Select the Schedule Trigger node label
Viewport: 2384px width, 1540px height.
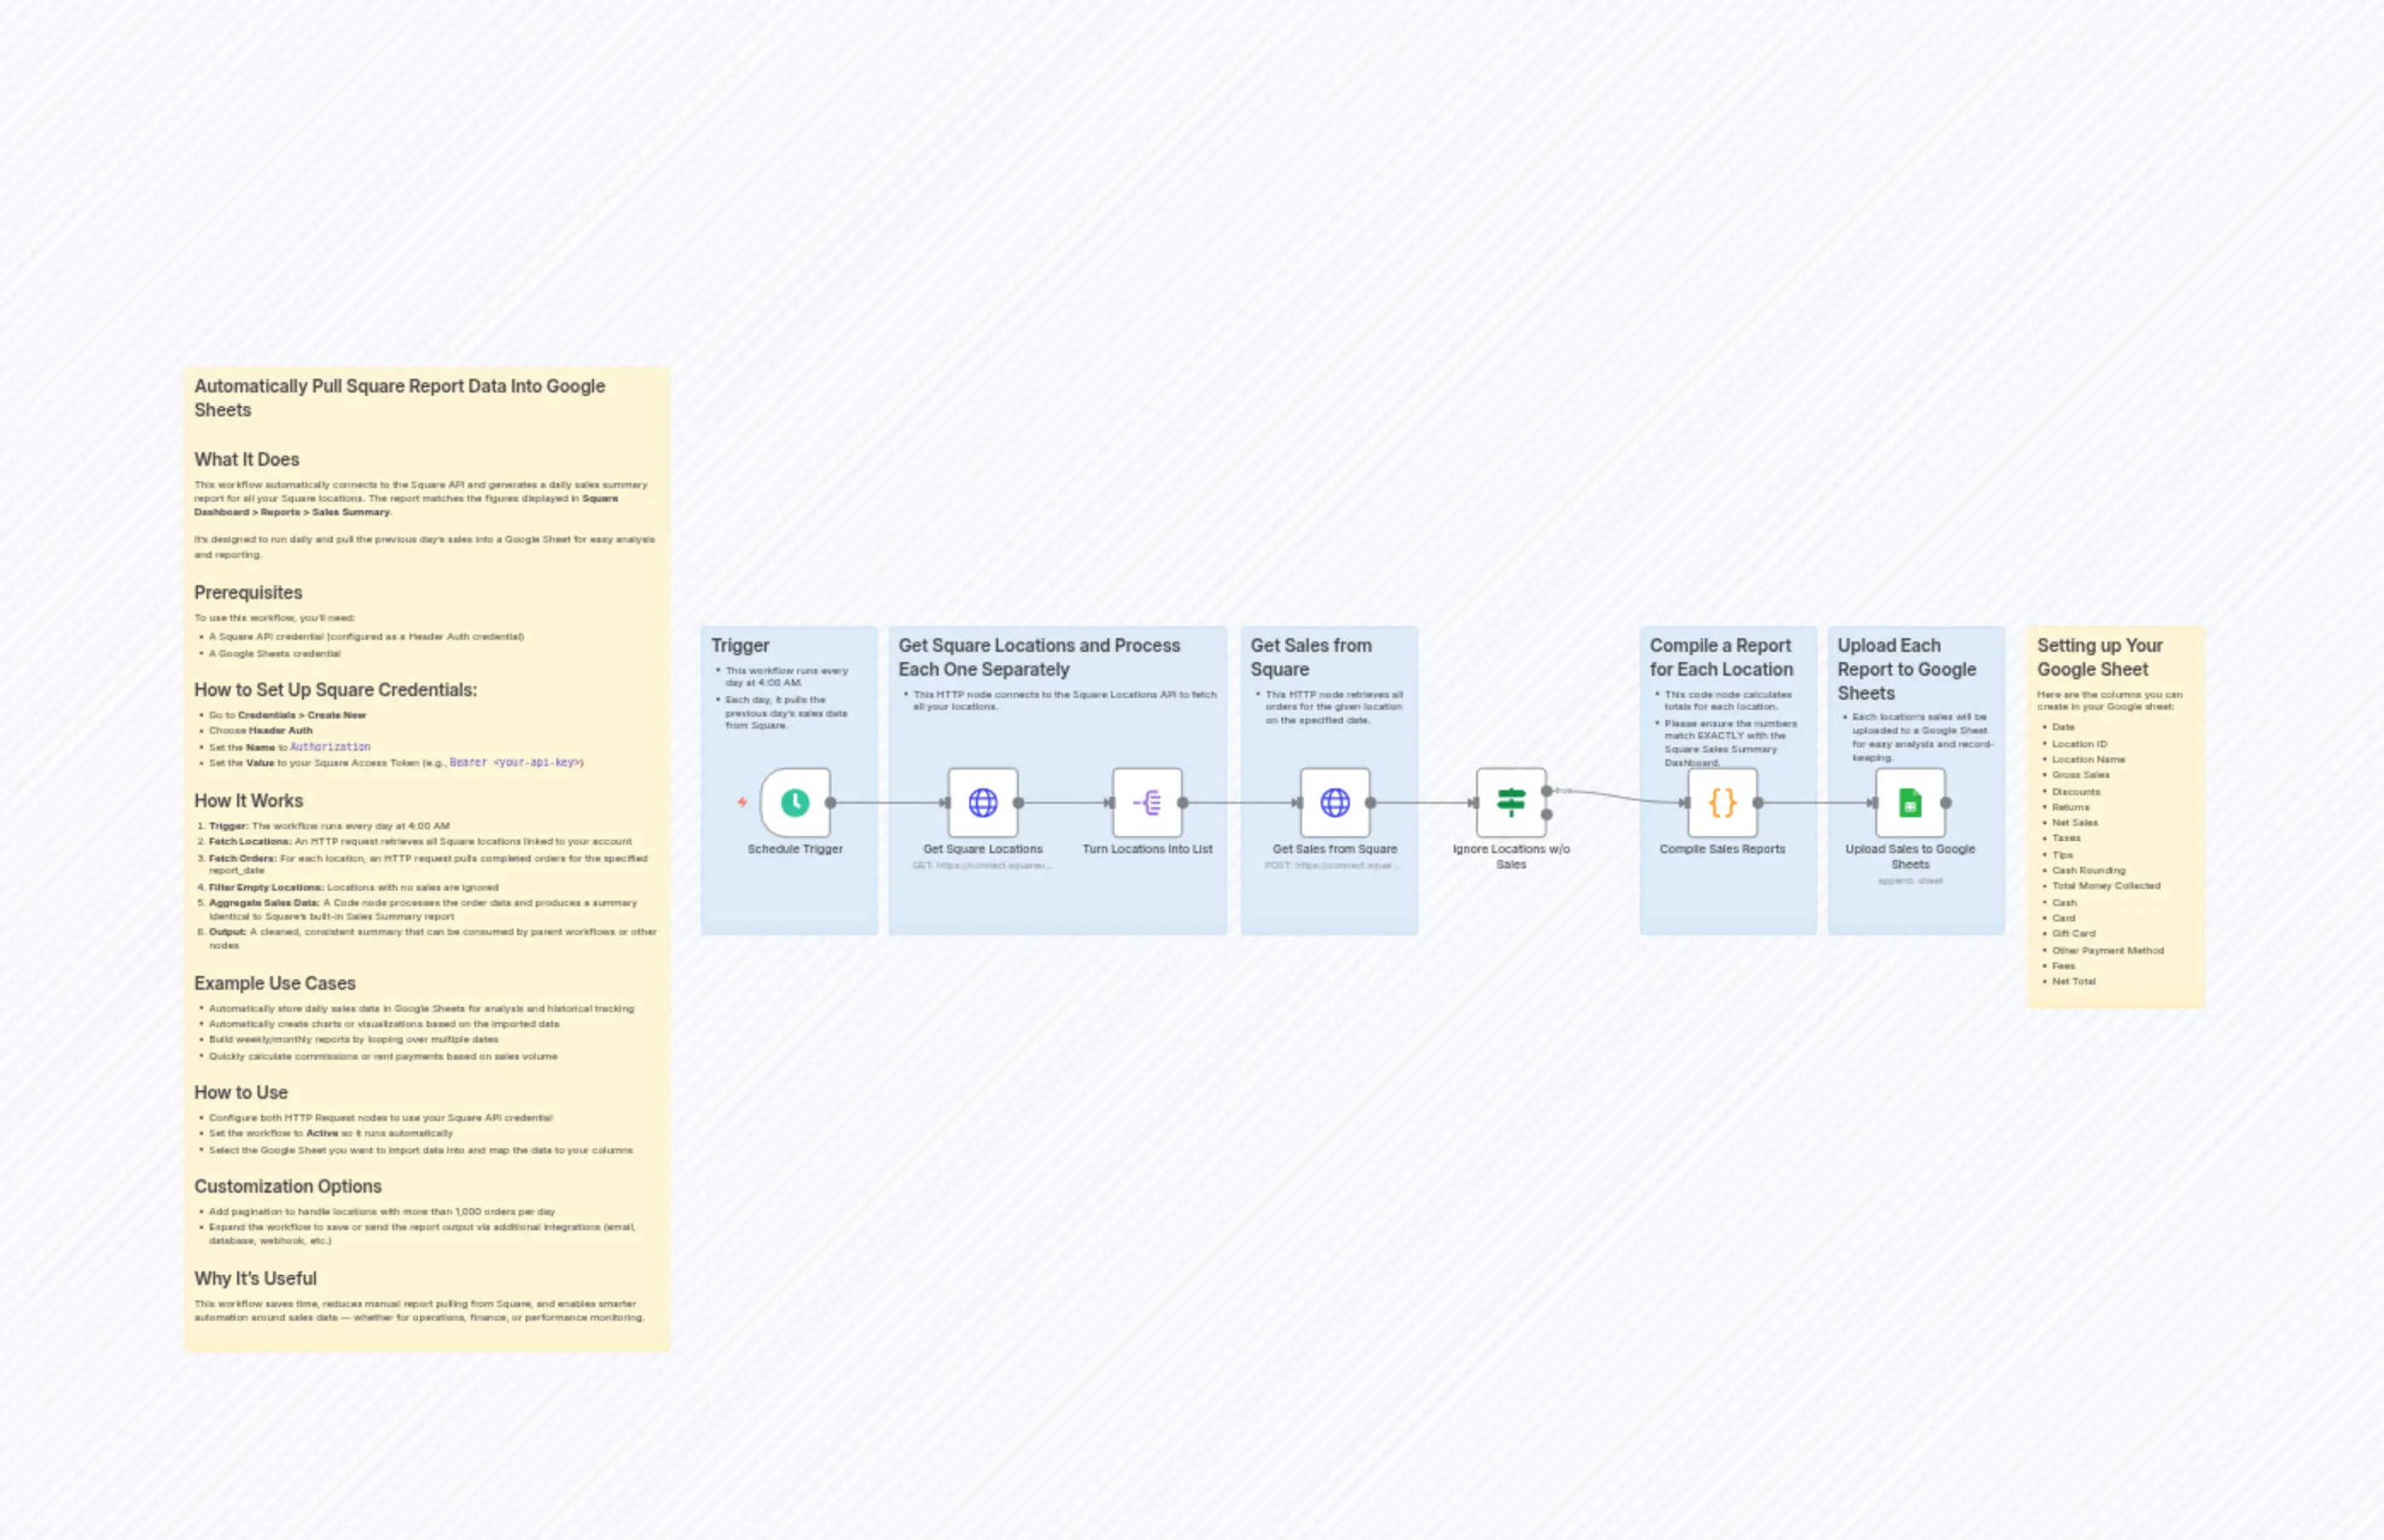coord(796,848)
